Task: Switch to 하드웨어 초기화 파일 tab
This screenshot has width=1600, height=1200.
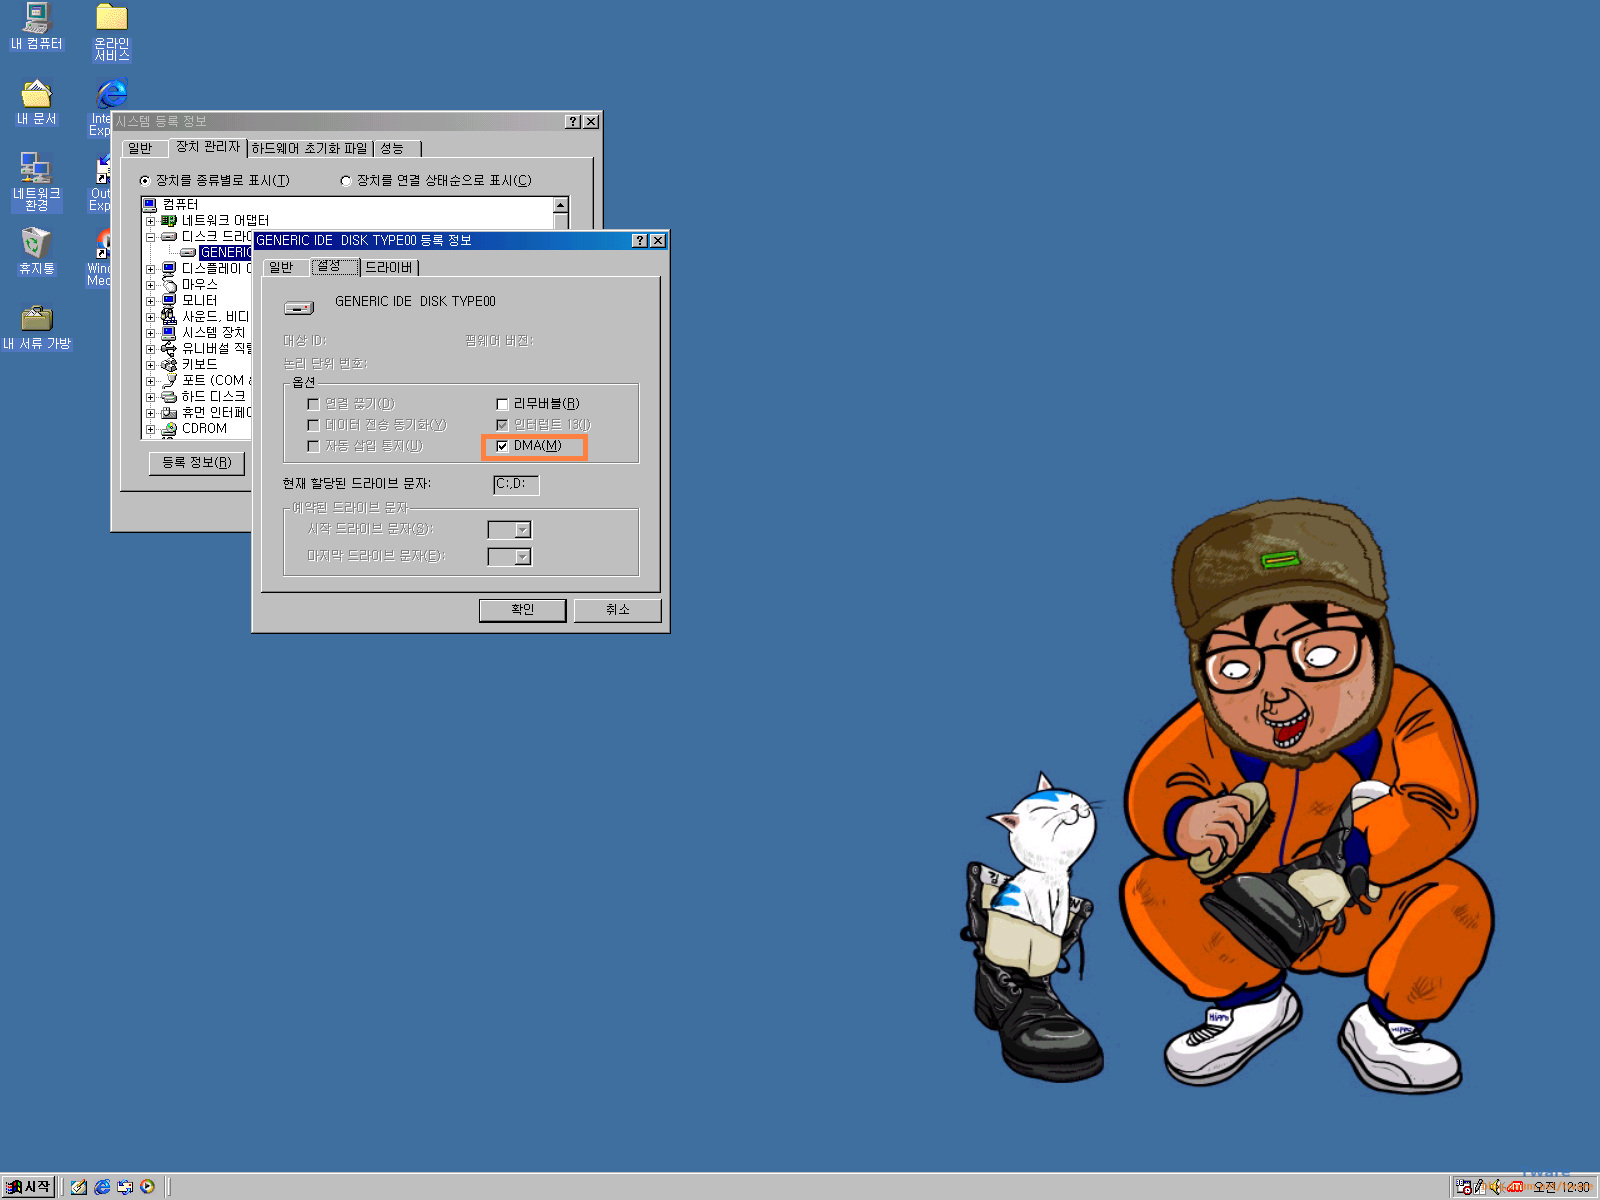Action: 310,148
